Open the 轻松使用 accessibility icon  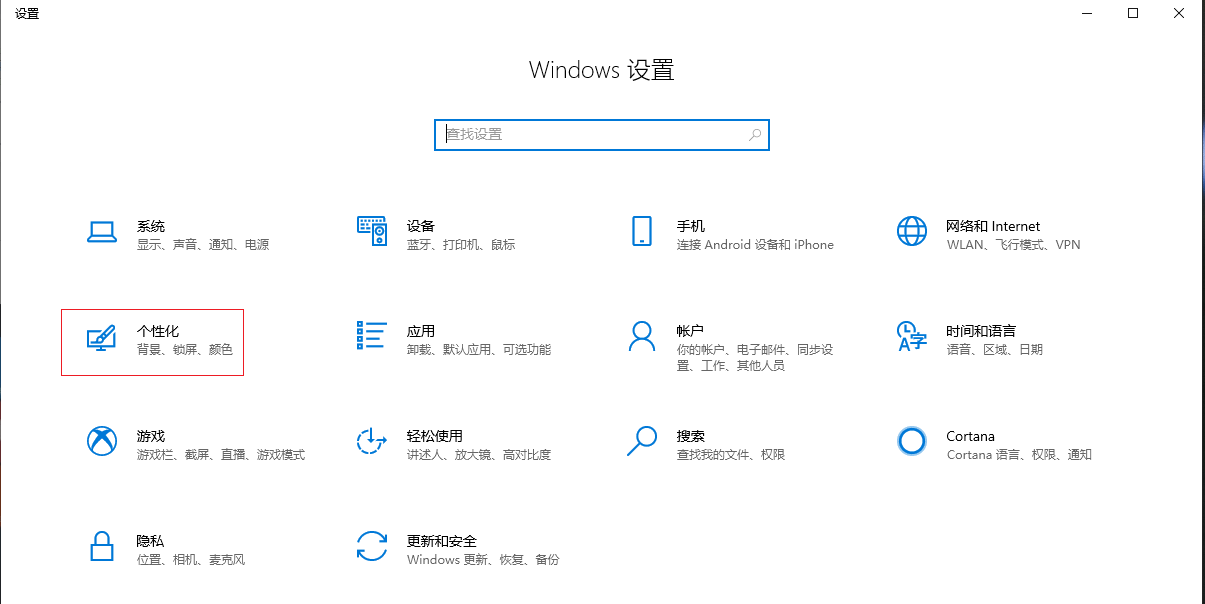[x=371, y=441]
